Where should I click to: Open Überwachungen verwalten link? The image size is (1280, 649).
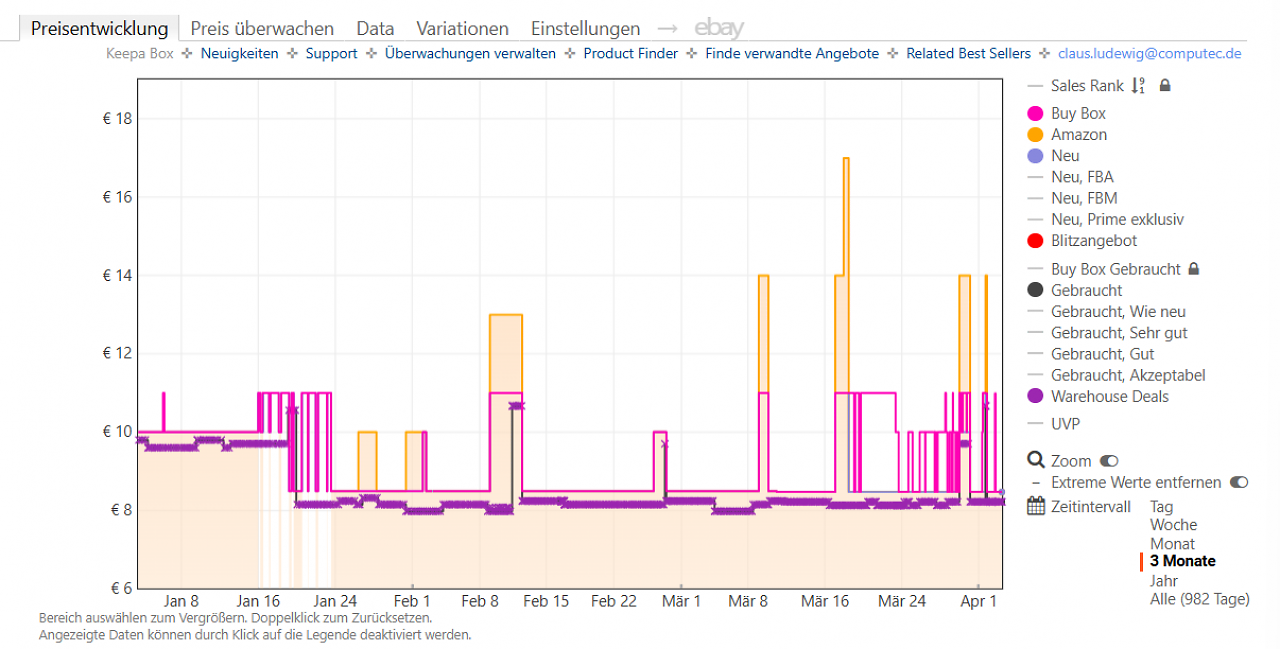[x=470, y=54]
